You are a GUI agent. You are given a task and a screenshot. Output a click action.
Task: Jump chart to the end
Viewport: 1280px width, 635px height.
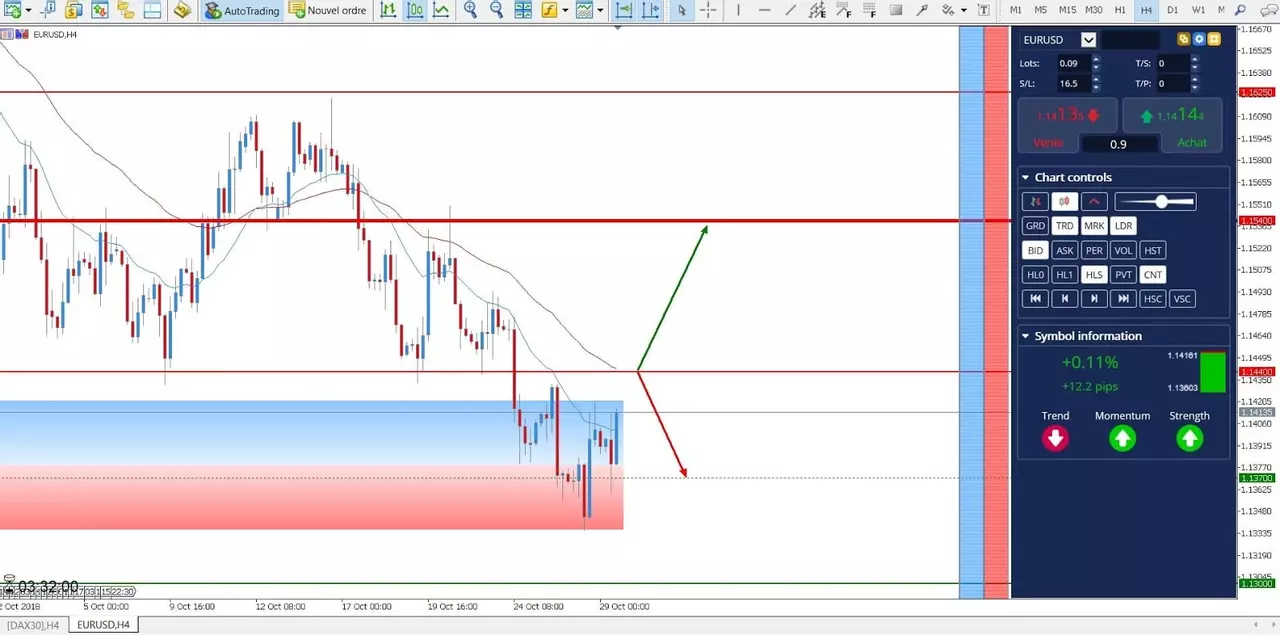point(1123,299)
